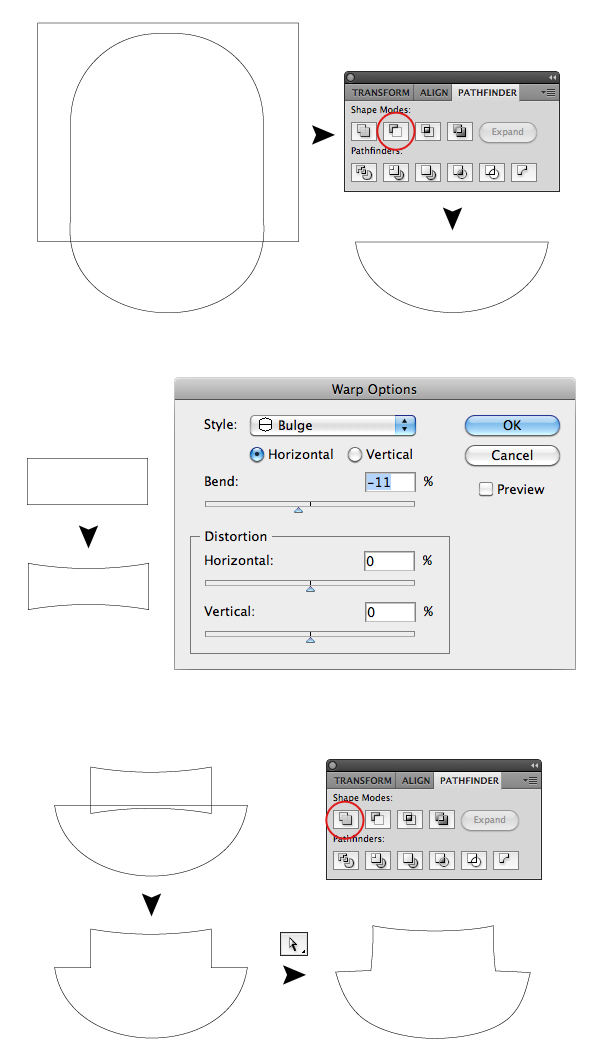Screen dimensions: 600x1062
Task: Click Crop in the bottom Pathfinder panel
Action: point(440,860)
